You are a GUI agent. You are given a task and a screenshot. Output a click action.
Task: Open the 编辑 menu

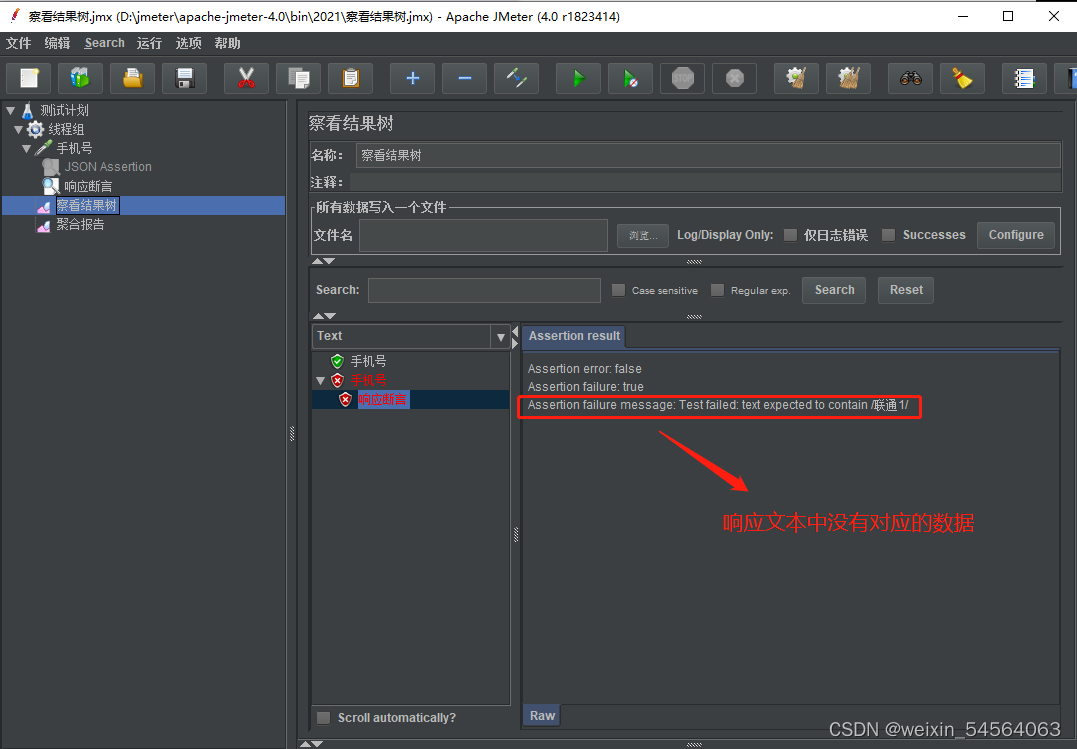[x=58, y=43]
